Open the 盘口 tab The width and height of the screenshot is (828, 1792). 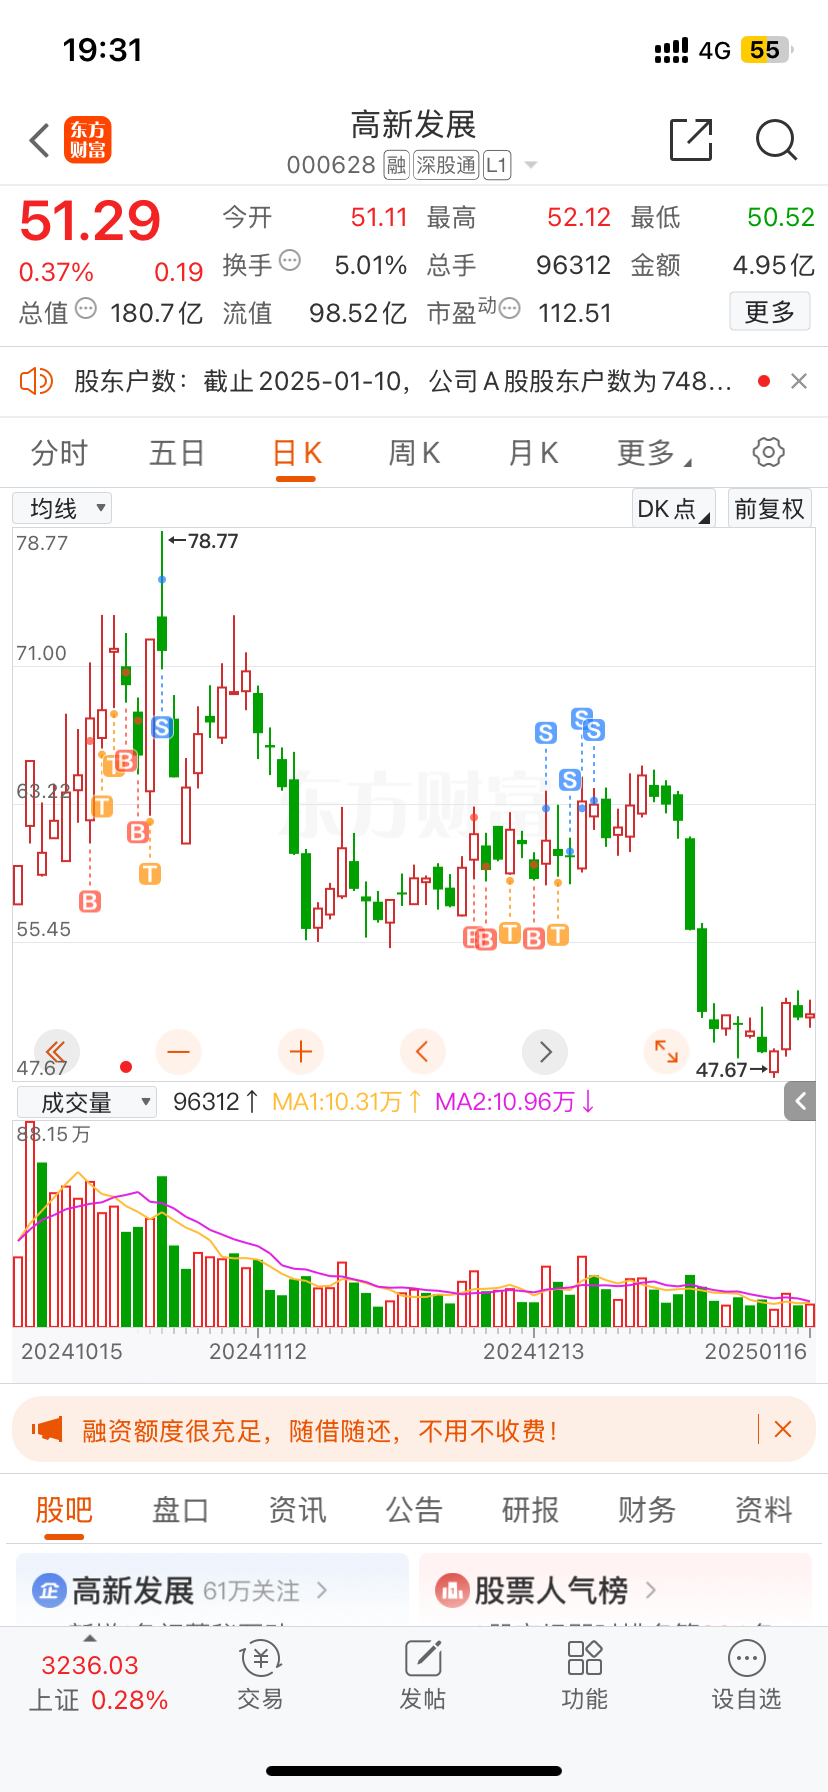180,1509
